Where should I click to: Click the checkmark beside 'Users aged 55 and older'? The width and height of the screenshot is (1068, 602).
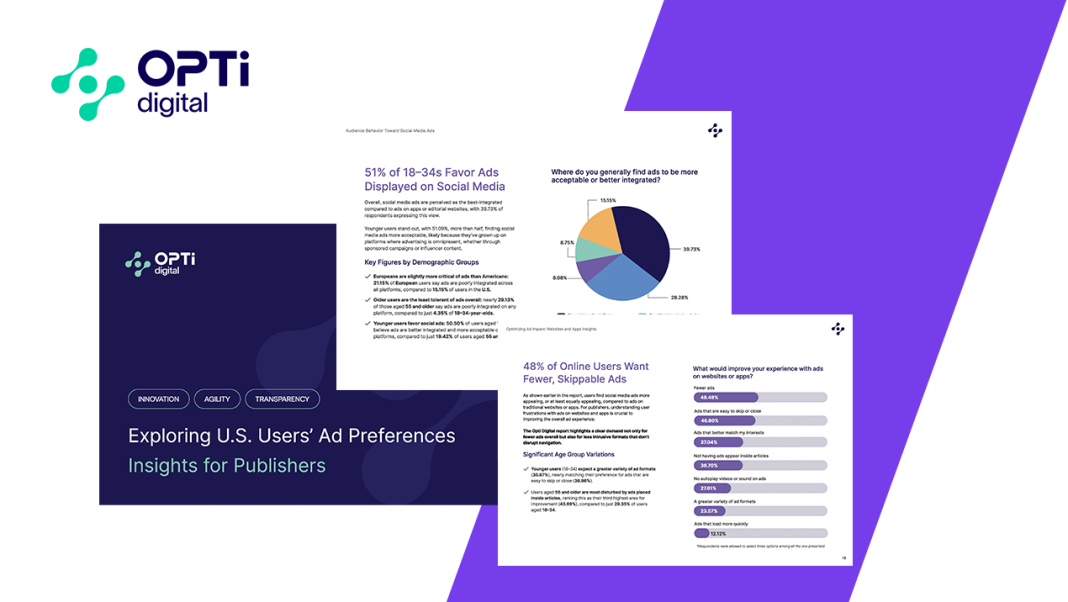(526, 494)
